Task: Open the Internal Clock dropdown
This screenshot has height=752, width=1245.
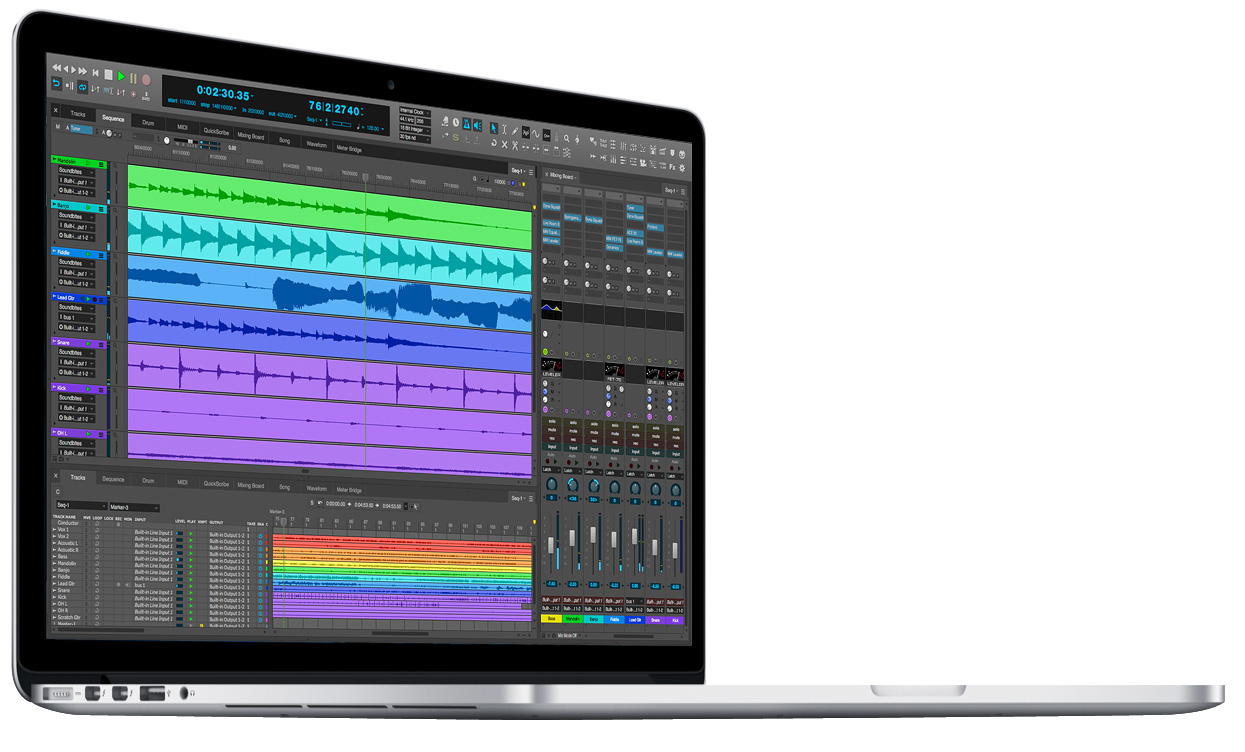Action: pyautogui.click(x=415, y=111)
